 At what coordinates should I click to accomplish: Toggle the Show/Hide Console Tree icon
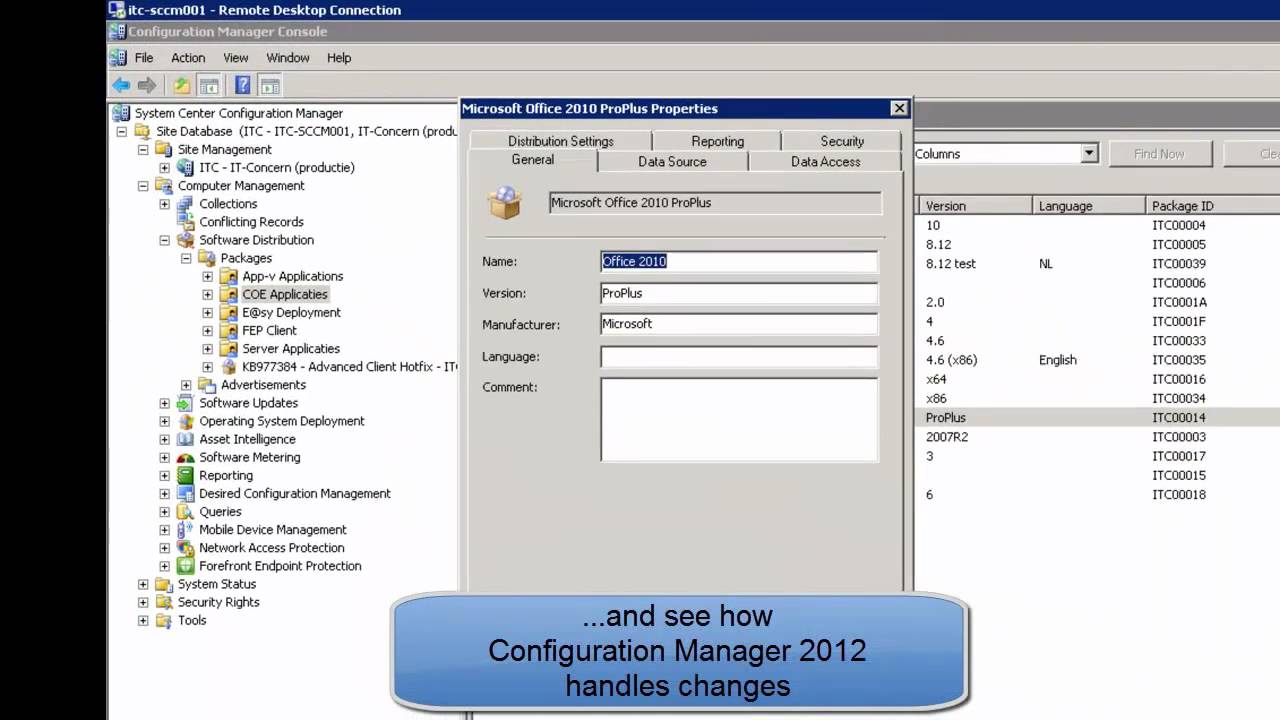point(209,85)
